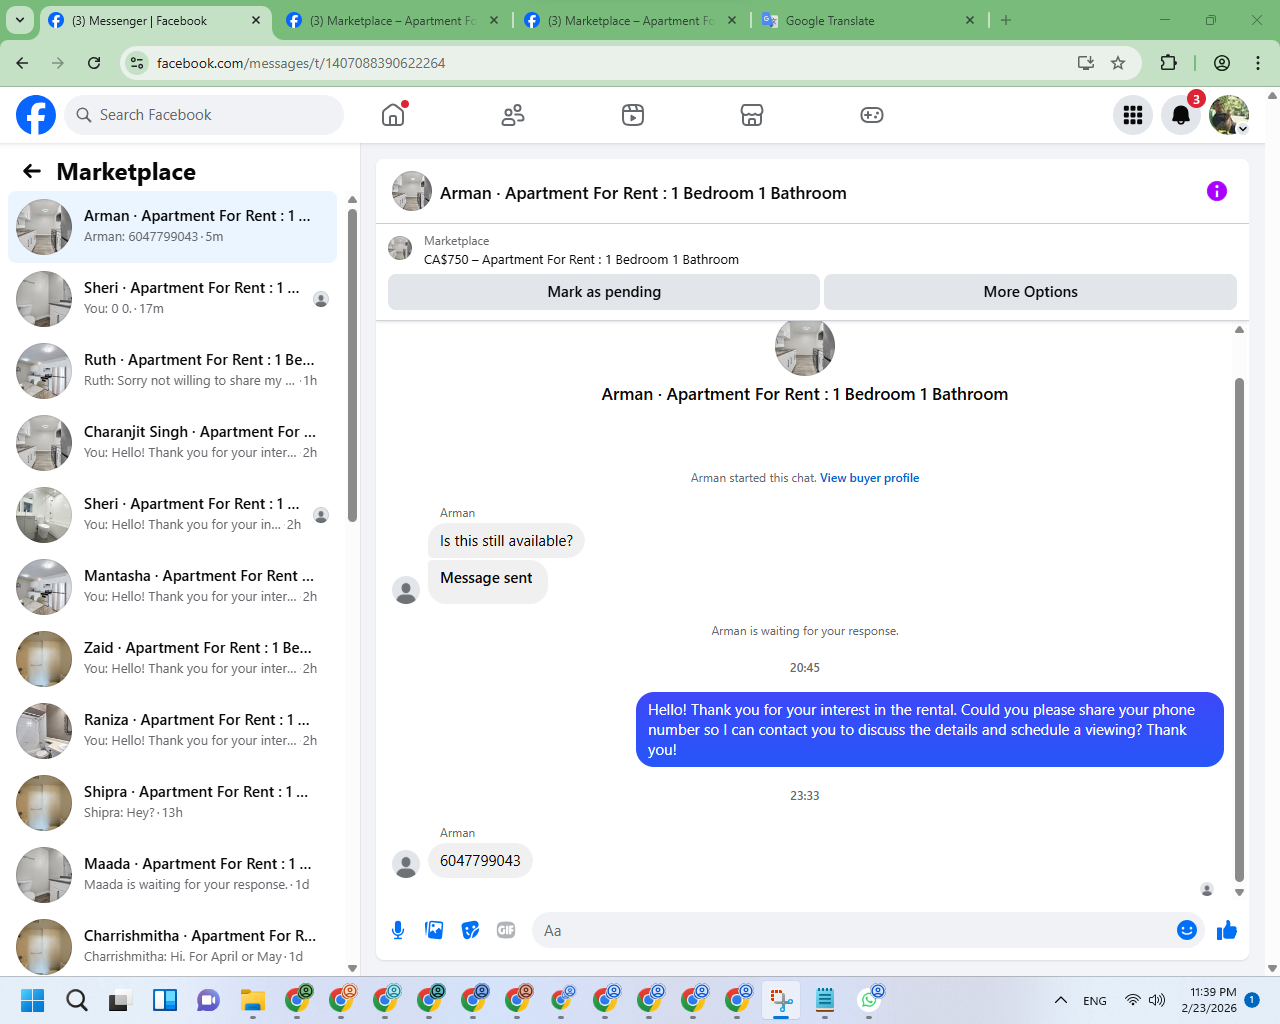
Task: Open View buyer profile link
Action: (x=869, y=478)
